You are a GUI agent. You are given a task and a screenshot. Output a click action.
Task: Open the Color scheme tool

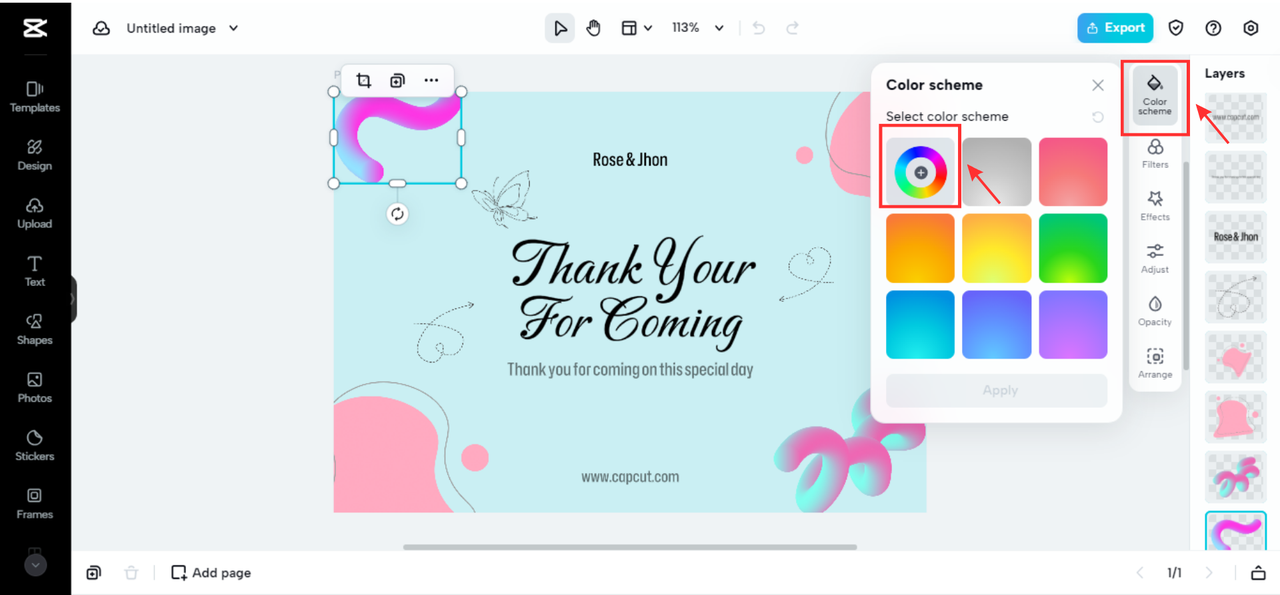(1155, 94)
